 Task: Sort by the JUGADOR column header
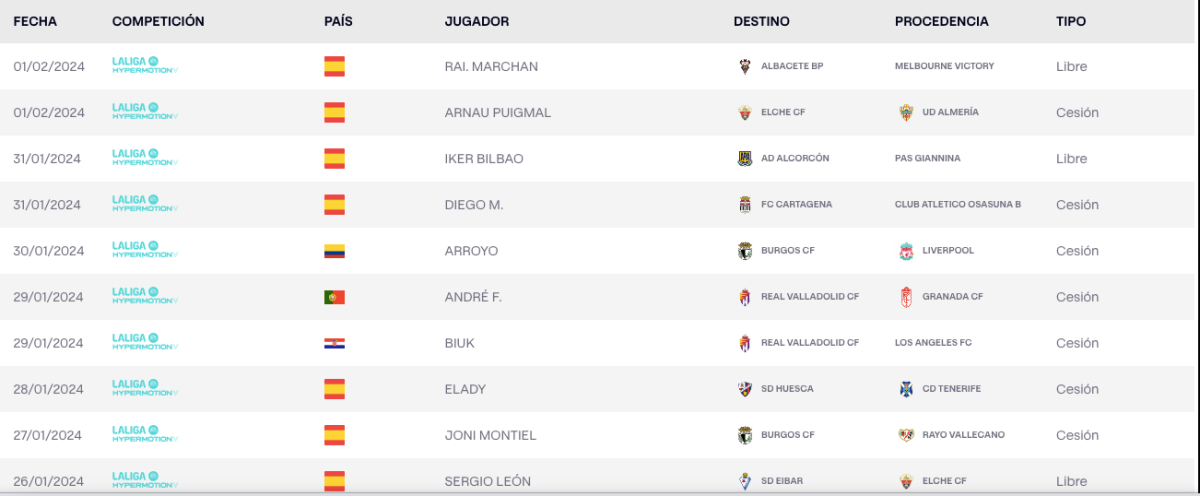476,21
